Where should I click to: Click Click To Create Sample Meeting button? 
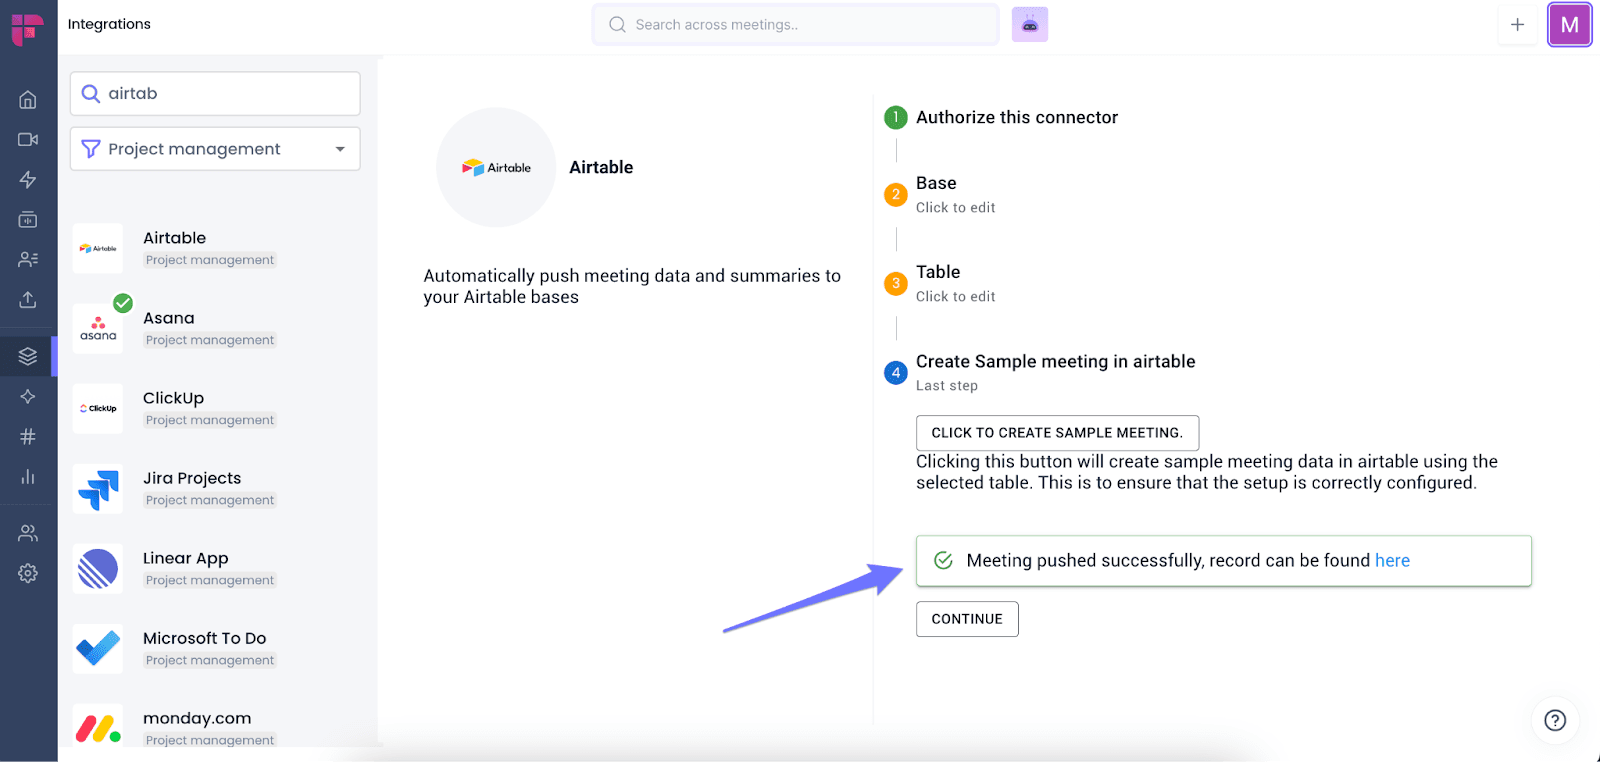(1057, 433)
